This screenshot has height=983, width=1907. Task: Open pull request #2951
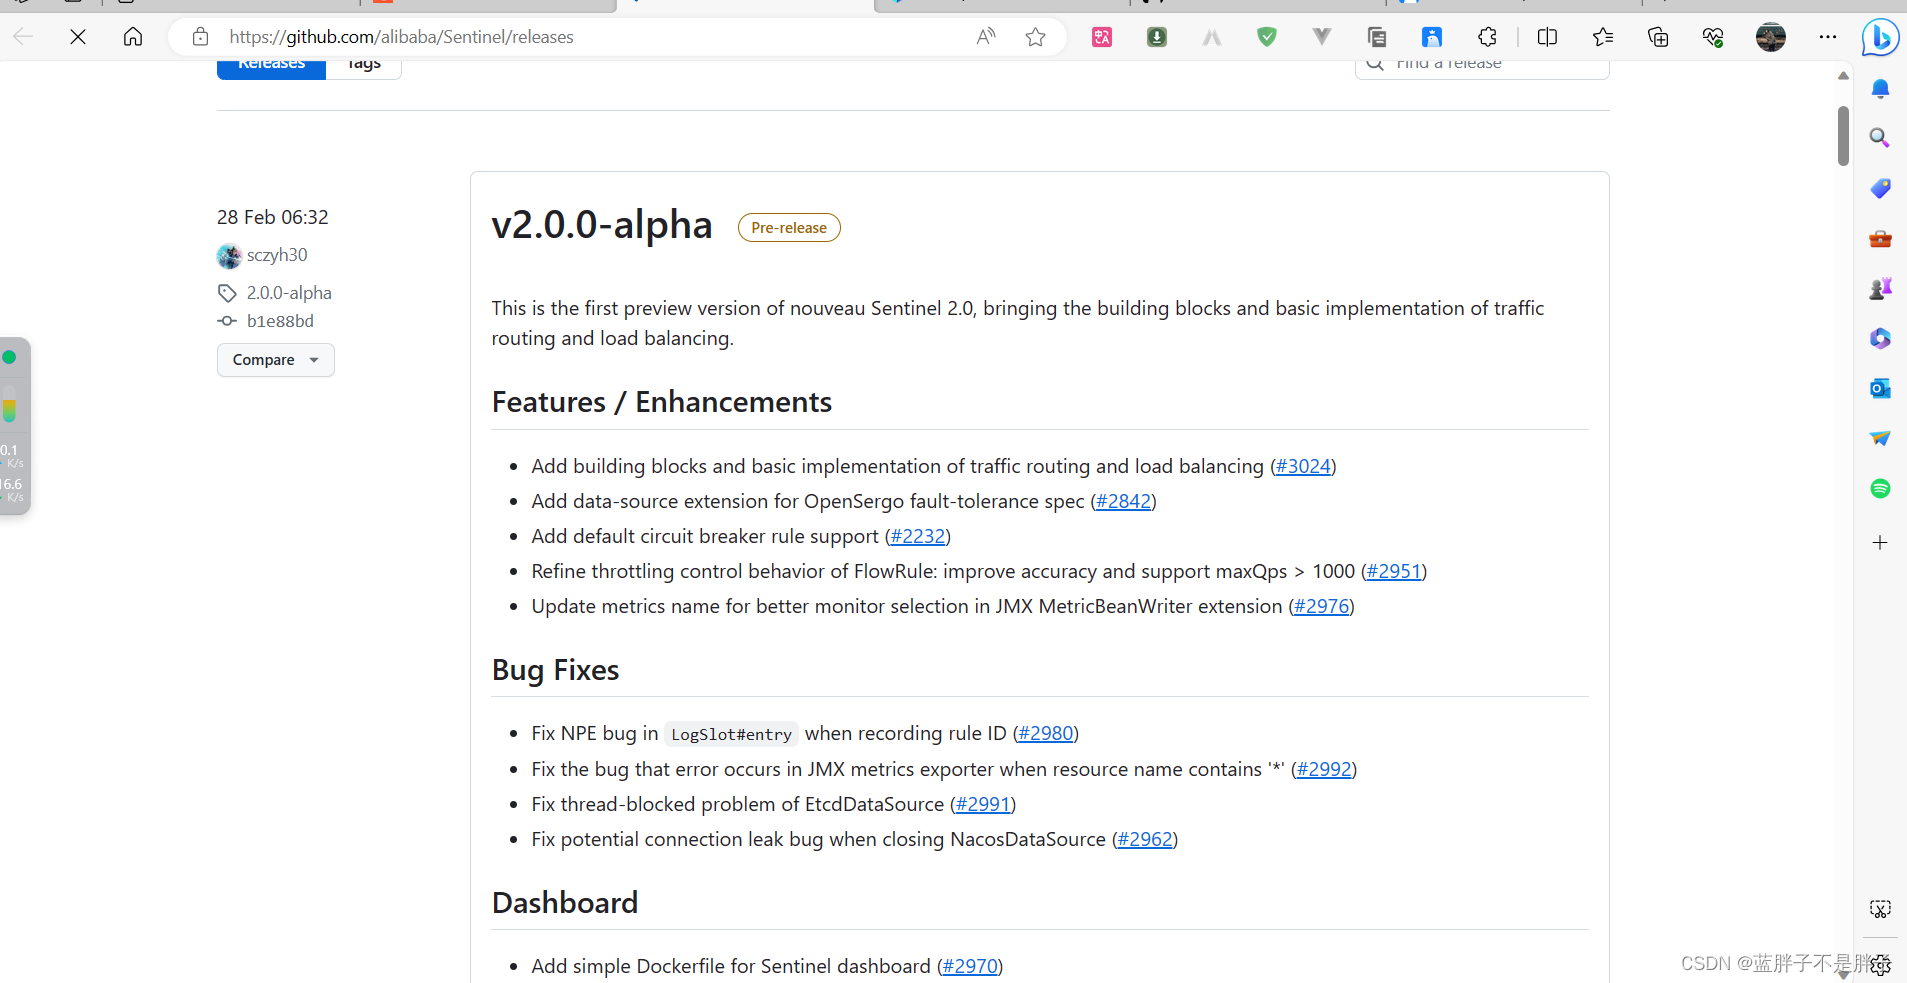[x=1394, y=571]
